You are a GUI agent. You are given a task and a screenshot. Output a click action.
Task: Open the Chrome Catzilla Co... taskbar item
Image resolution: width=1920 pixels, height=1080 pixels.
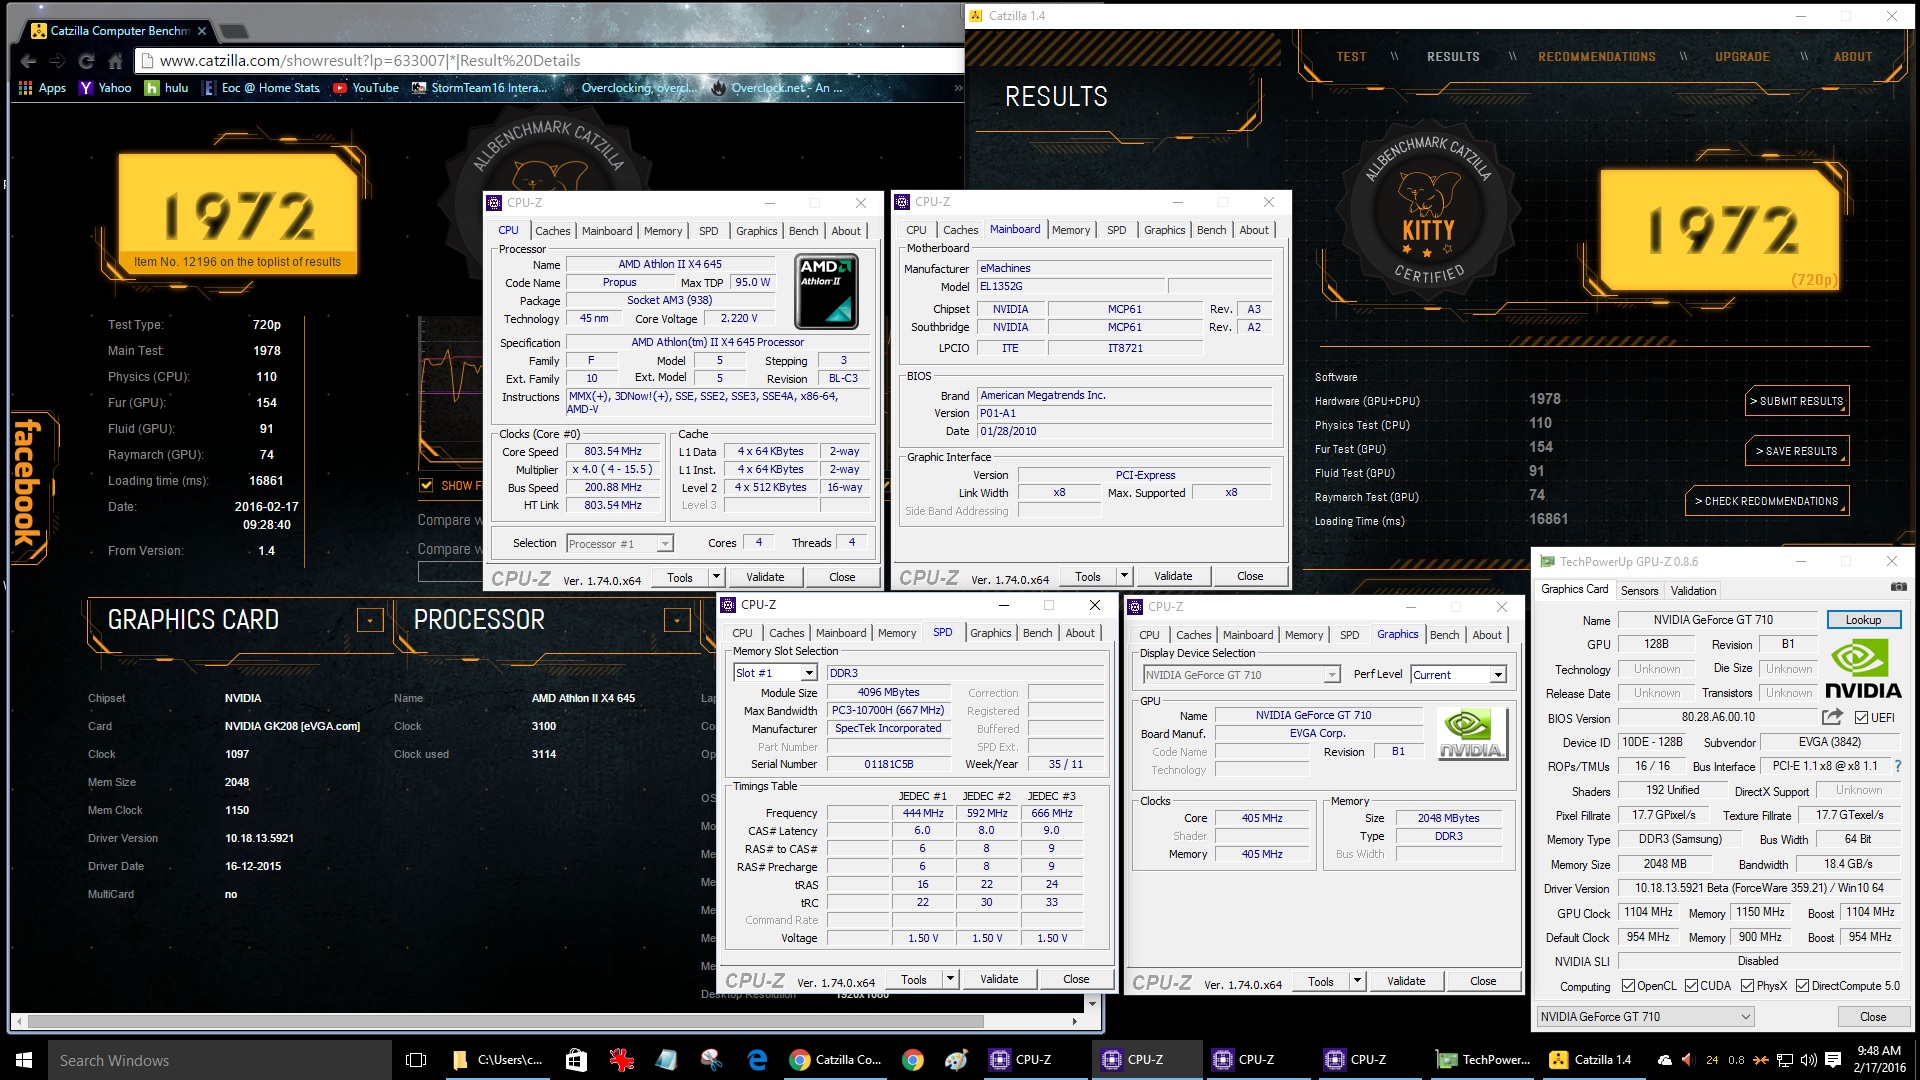tap(836, 1060)
